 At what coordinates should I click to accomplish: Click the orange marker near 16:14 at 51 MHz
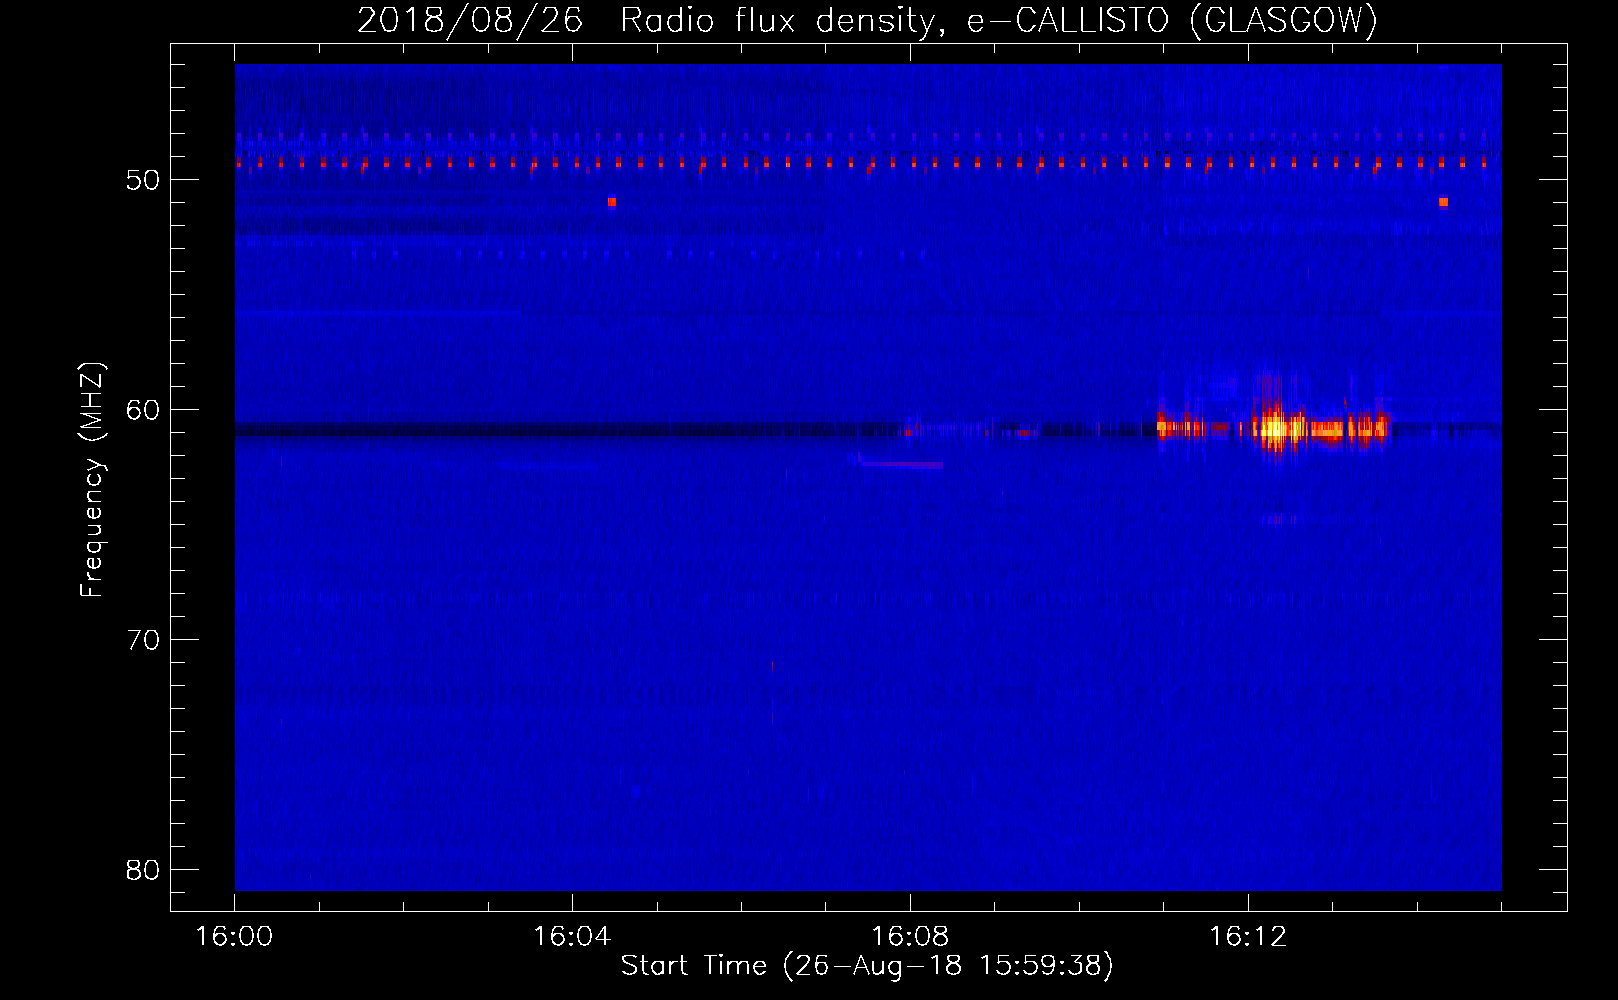point(1443,202)
